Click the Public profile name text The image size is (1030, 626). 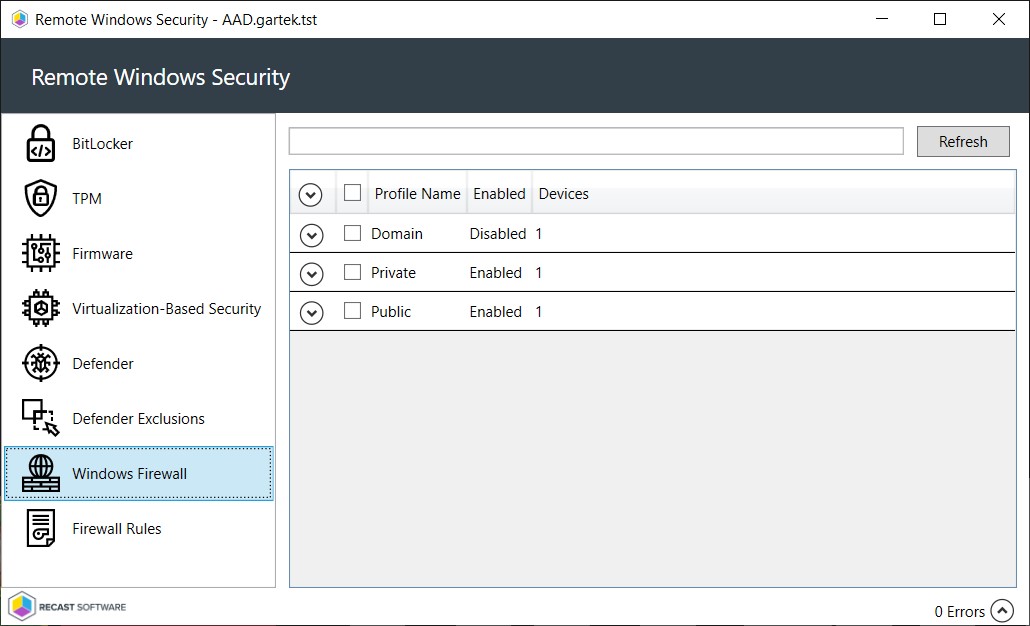tap(391, 311)
